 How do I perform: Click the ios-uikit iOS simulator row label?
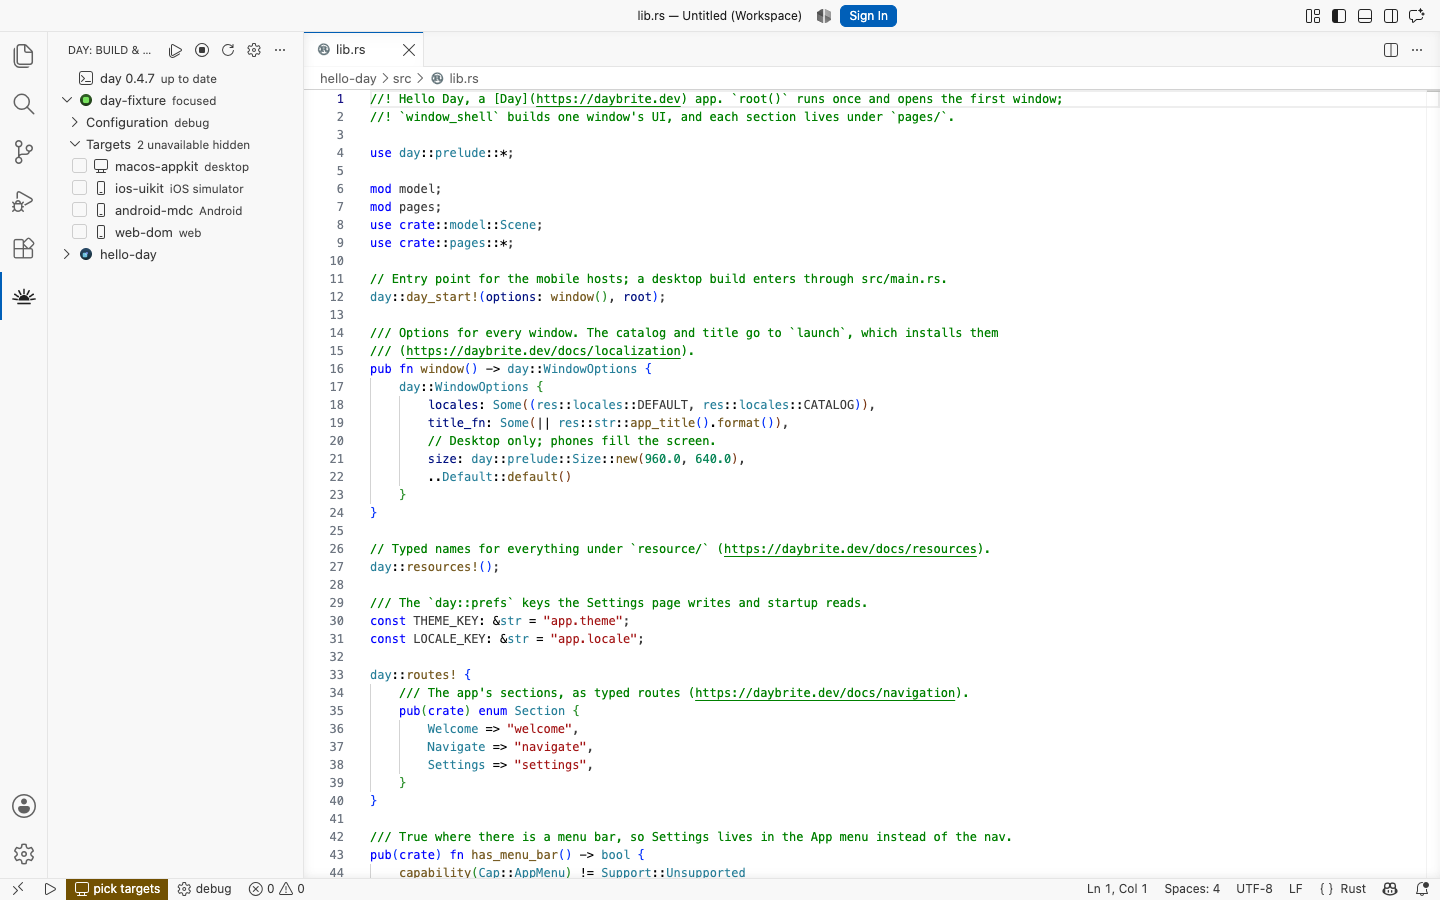[x=179, y=188]
